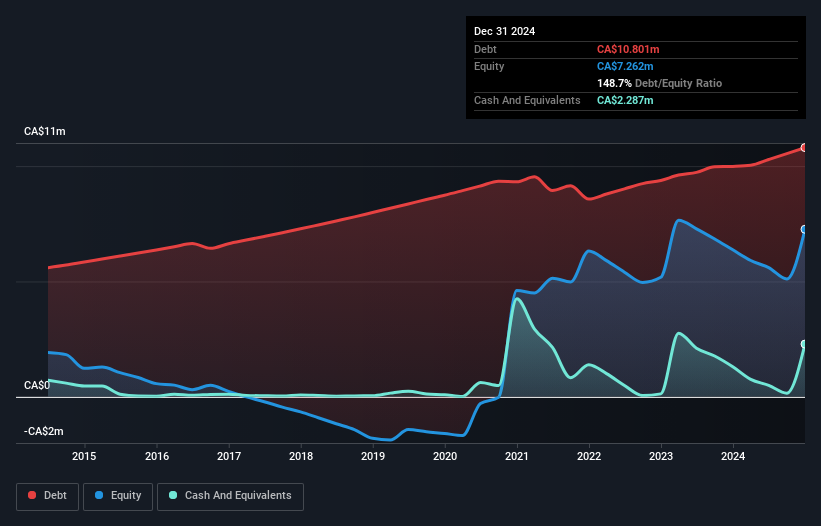Click the 2018 x-axis label
The height and width of the screenshot is (526, 821).
tap(301, 456)
